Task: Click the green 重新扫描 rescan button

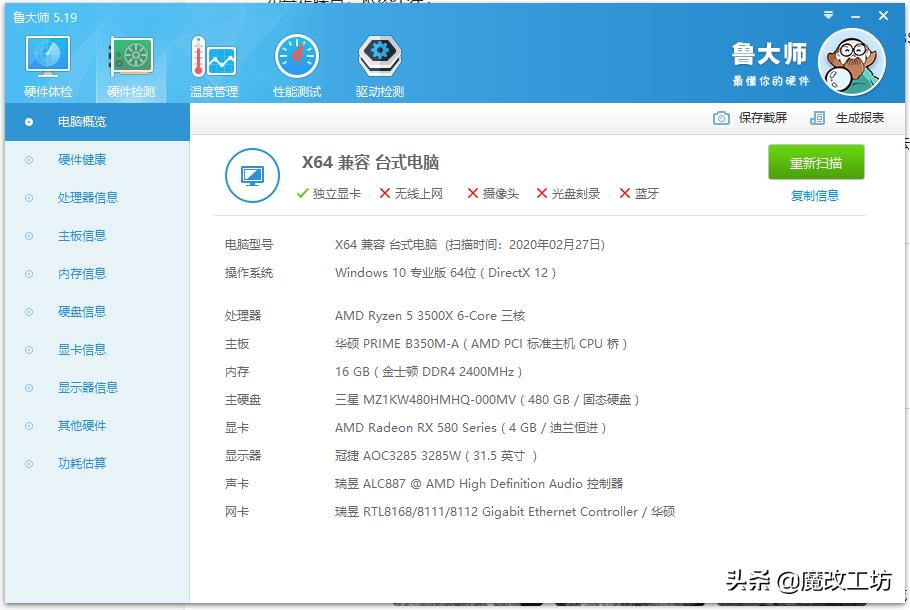Action: pyautogui.click(x=816, y=162)
